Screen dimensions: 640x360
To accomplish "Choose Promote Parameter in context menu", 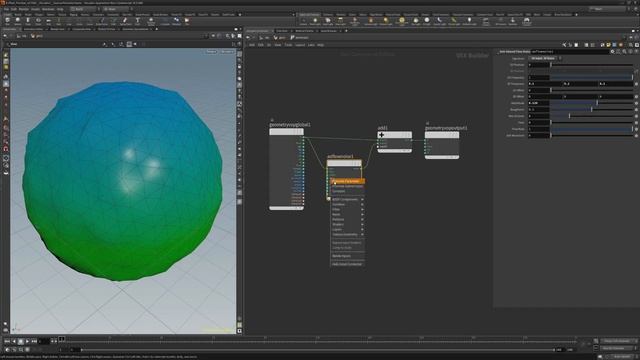I will pos(347,181).
